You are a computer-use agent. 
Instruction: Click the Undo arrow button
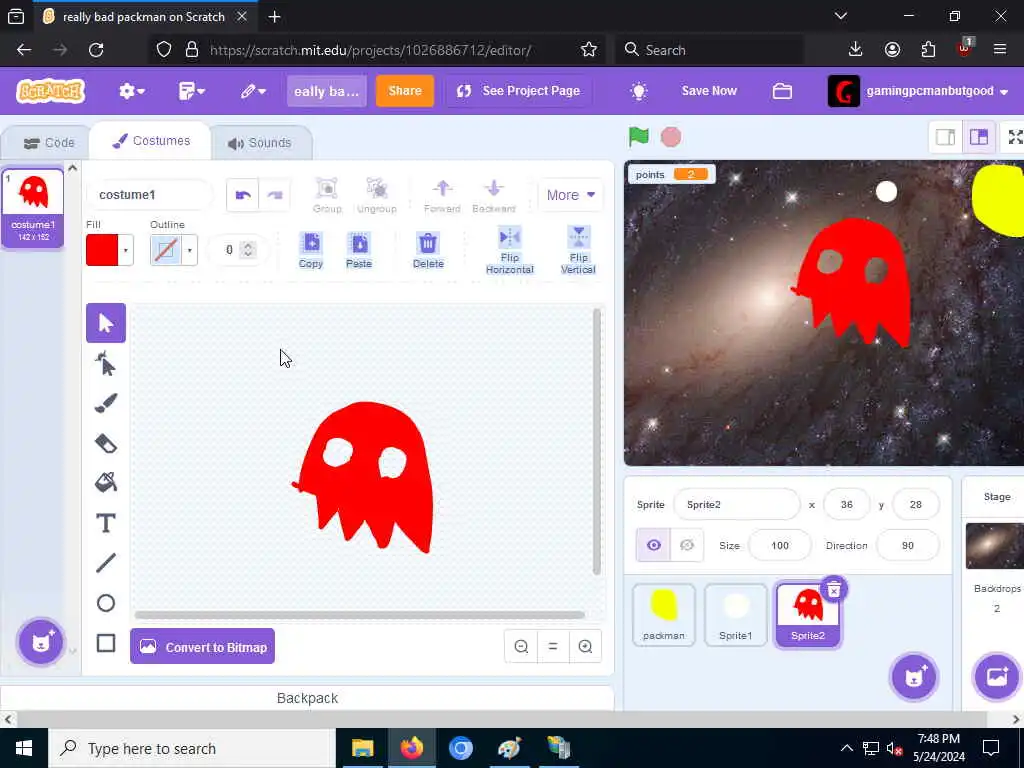coord(243,195)
